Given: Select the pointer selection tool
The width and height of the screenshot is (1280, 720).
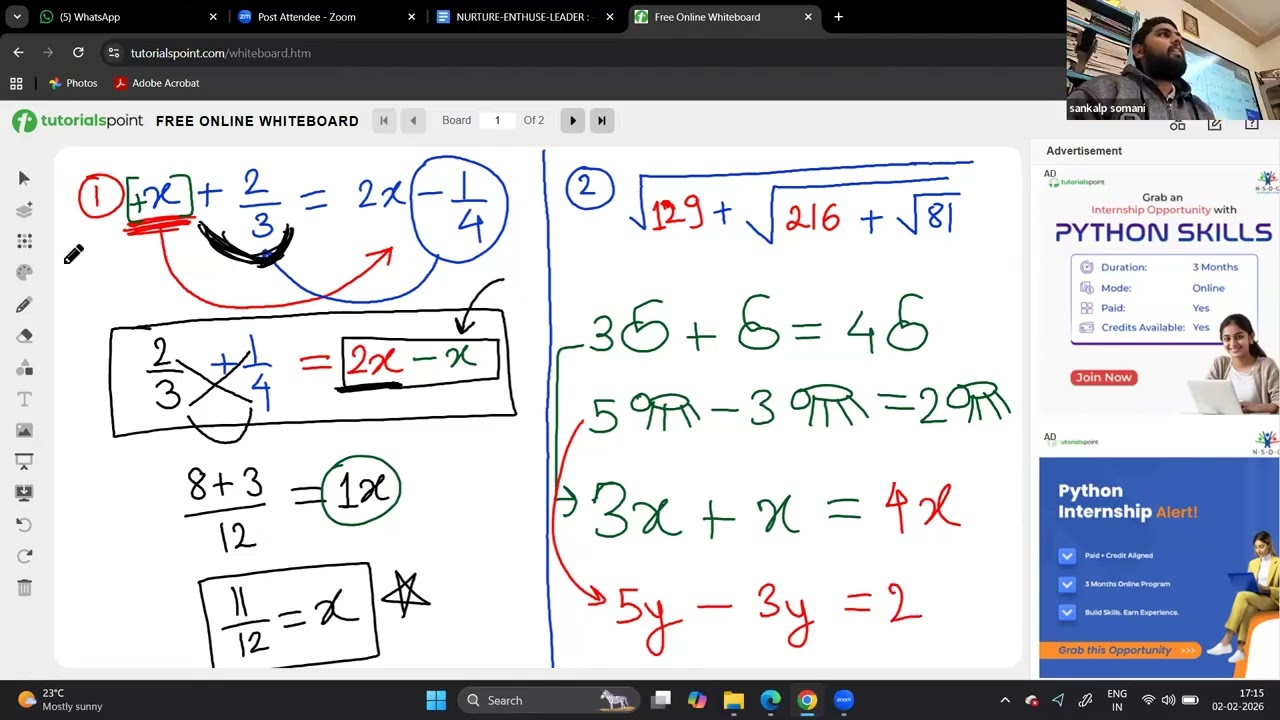Looking at the screenshot, I should [24, 178].
